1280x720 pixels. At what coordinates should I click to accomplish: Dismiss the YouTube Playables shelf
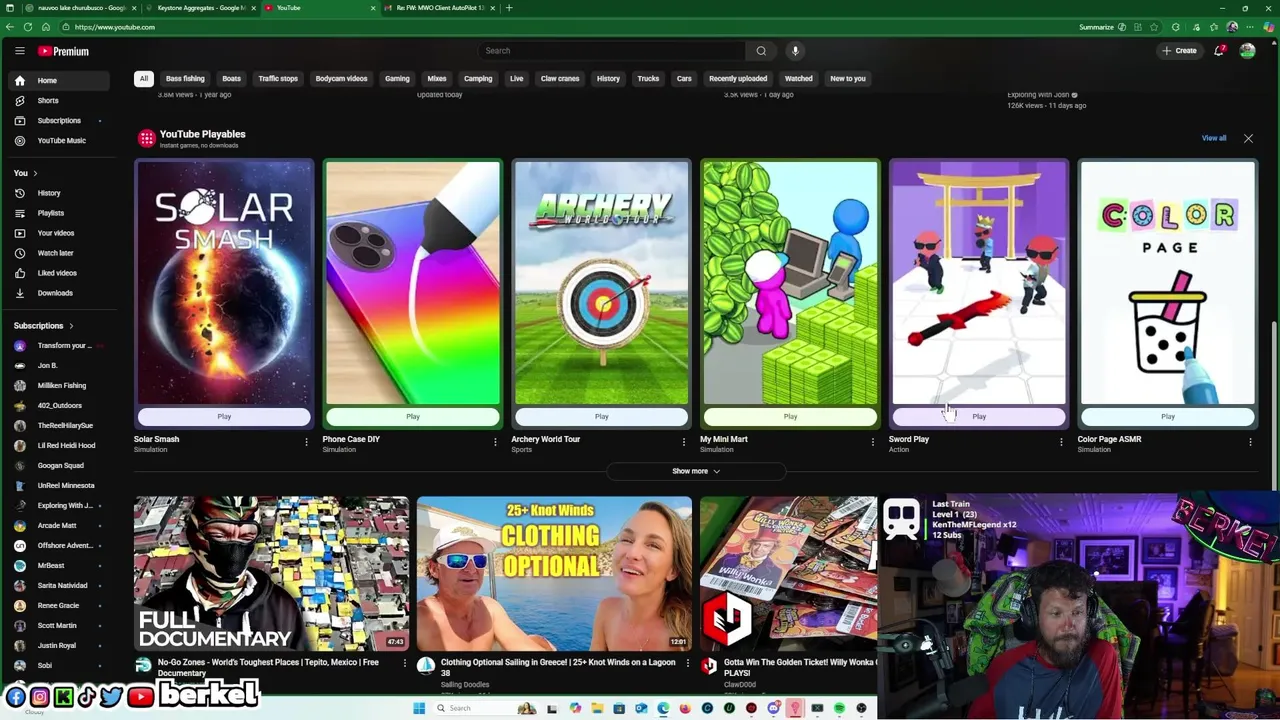click(1248, 138)
